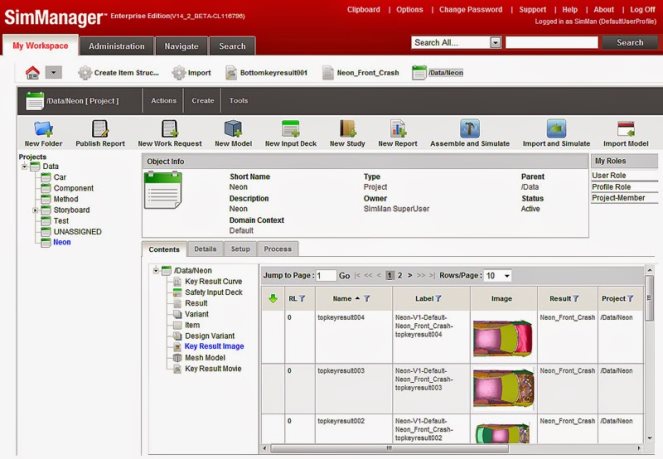Screen dimensions: 663x459
Task: Click the topkeyresult004 car thumbnail
Action: (503, 338)
